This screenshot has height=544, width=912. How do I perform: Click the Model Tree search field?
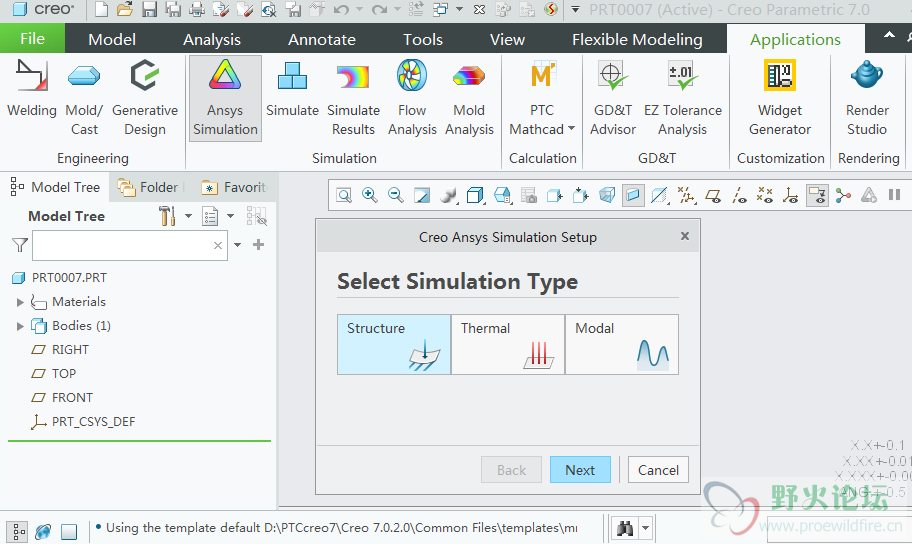click(x=130, y=246)
